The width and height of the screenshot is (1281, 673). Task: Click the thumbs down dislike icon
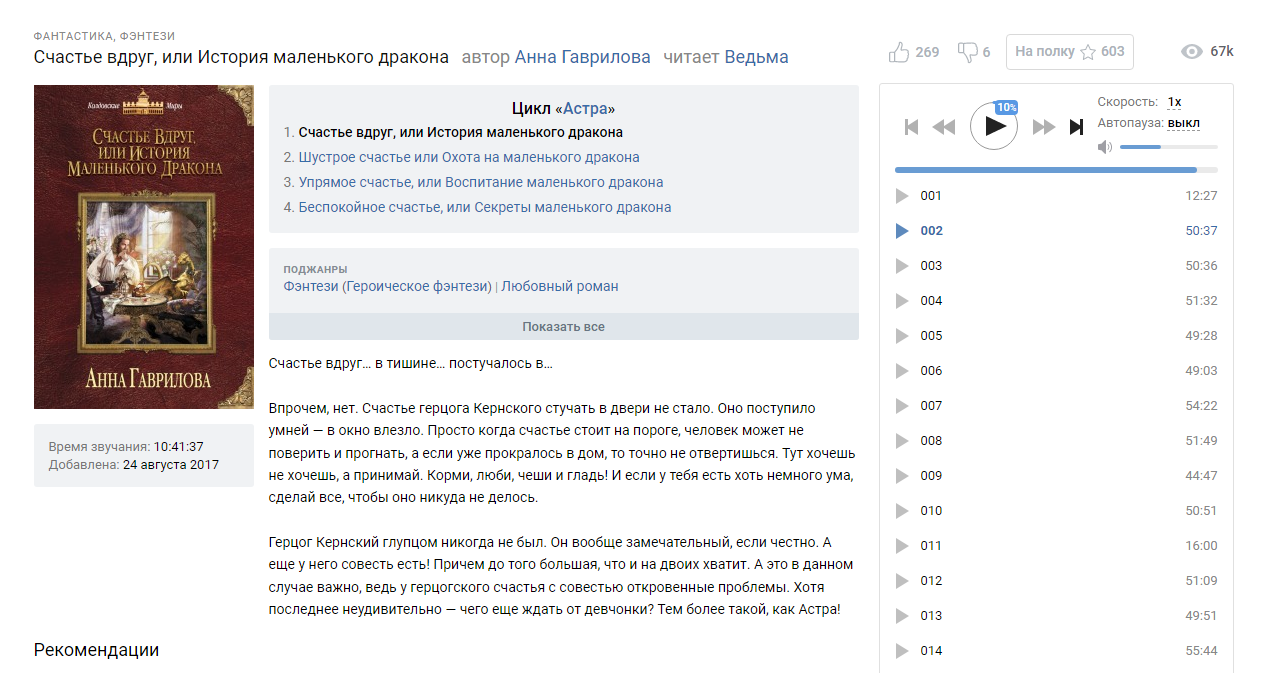967,52
